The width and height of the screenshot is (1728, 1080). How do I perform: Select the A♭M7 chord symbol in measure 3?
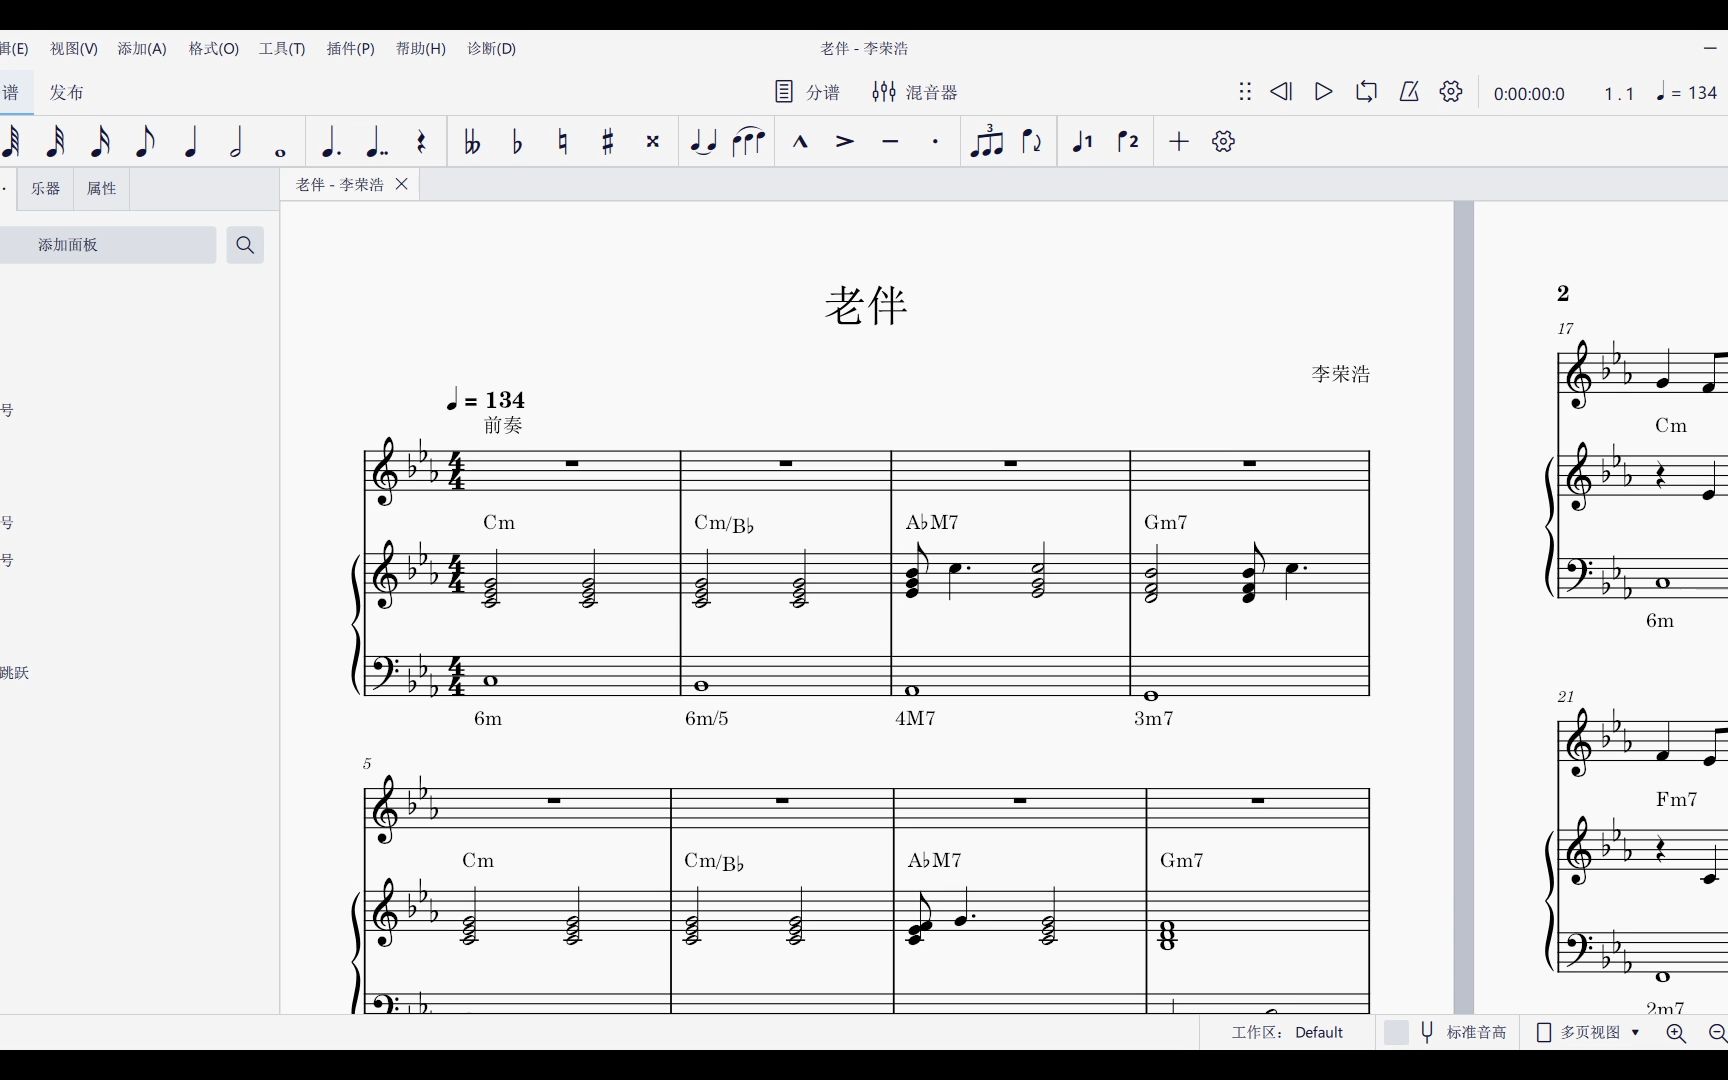point(932,522)
